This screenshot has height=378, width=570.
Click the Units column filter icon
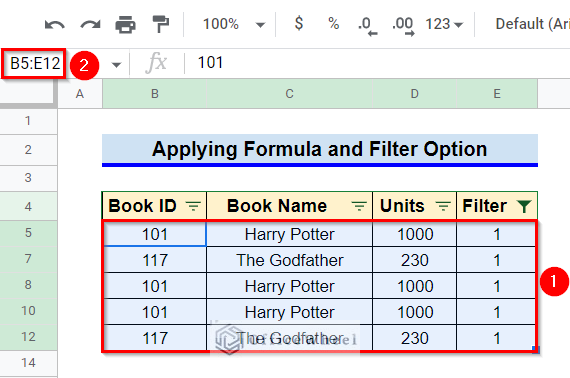(x=443, y=206)
